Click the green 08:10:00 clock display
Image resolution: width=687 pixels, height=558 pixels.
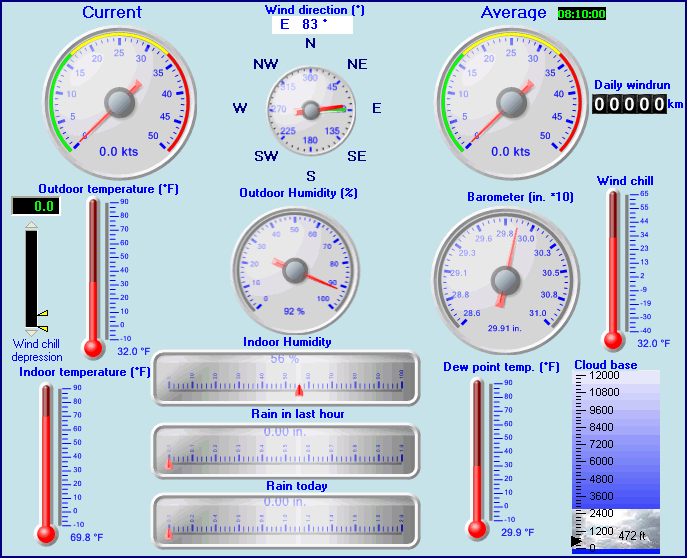point(582,14)
